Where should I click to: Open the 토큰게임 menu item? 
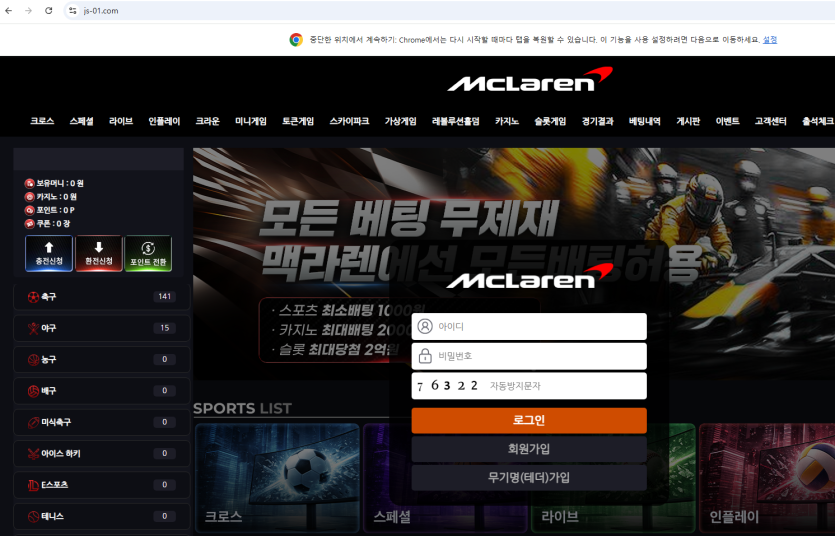point(298,121)
